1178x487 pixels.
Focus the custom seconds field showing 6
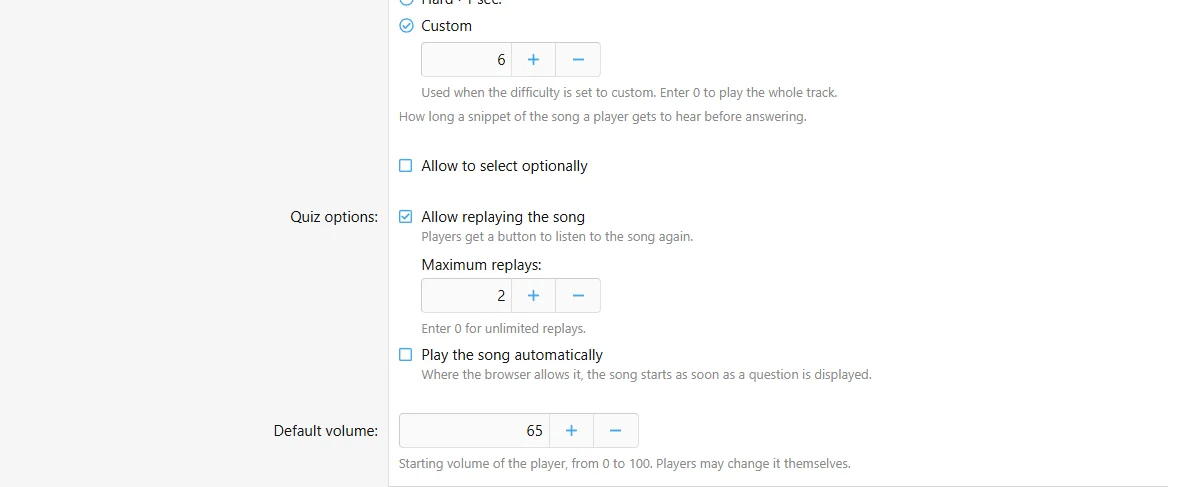(x=467, y=59)
